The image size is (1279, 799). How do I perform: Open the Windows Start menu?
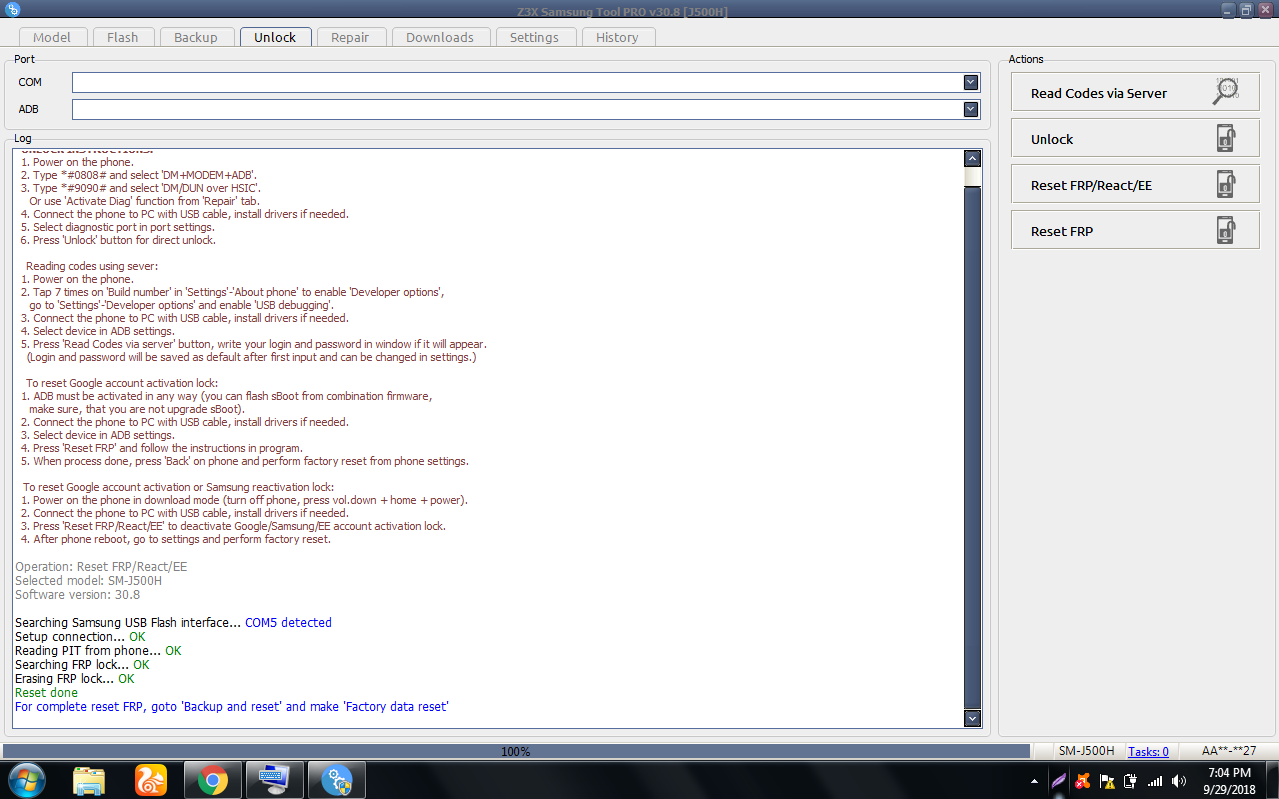point(26,780)
